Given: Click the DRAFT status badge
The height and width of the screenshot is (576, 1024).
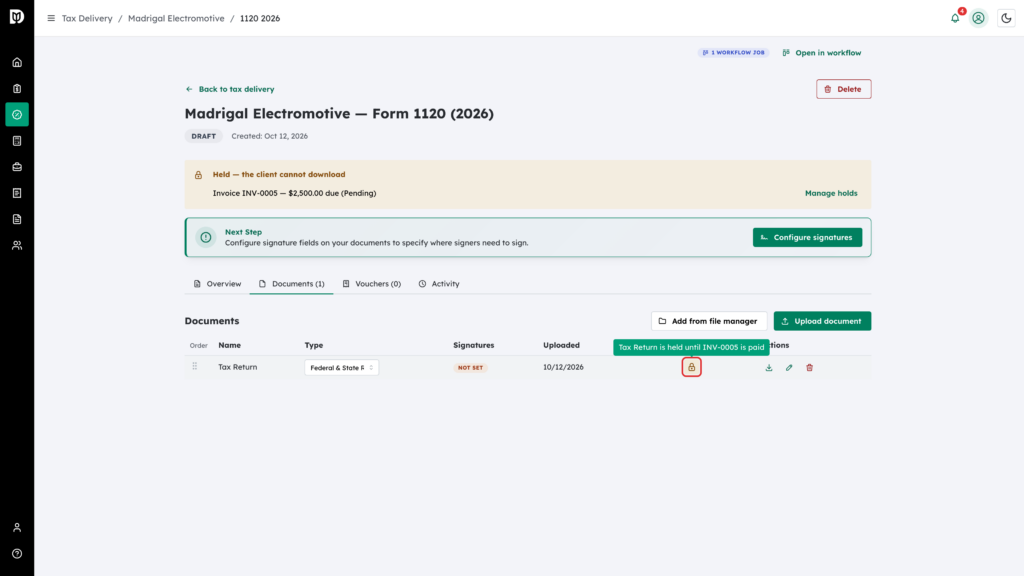Looking at the screenshot, I should [x=203, y=136].
